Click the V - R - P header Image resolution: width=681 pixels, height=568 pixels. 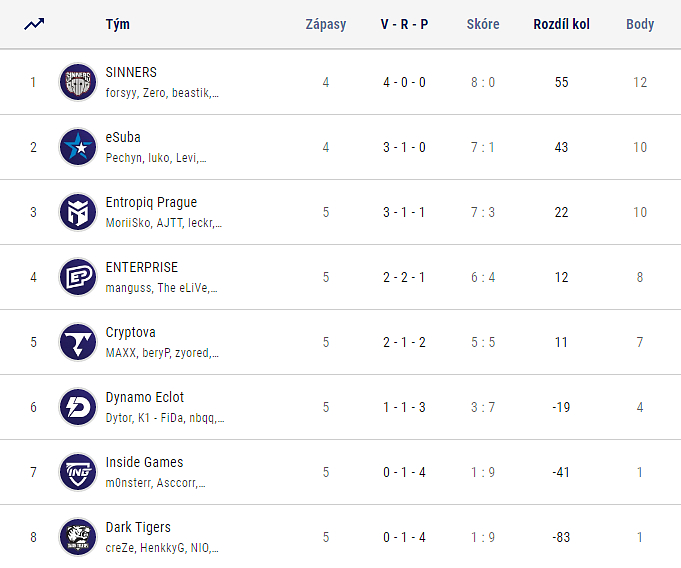pyautogui.click(x=404, y=24)
